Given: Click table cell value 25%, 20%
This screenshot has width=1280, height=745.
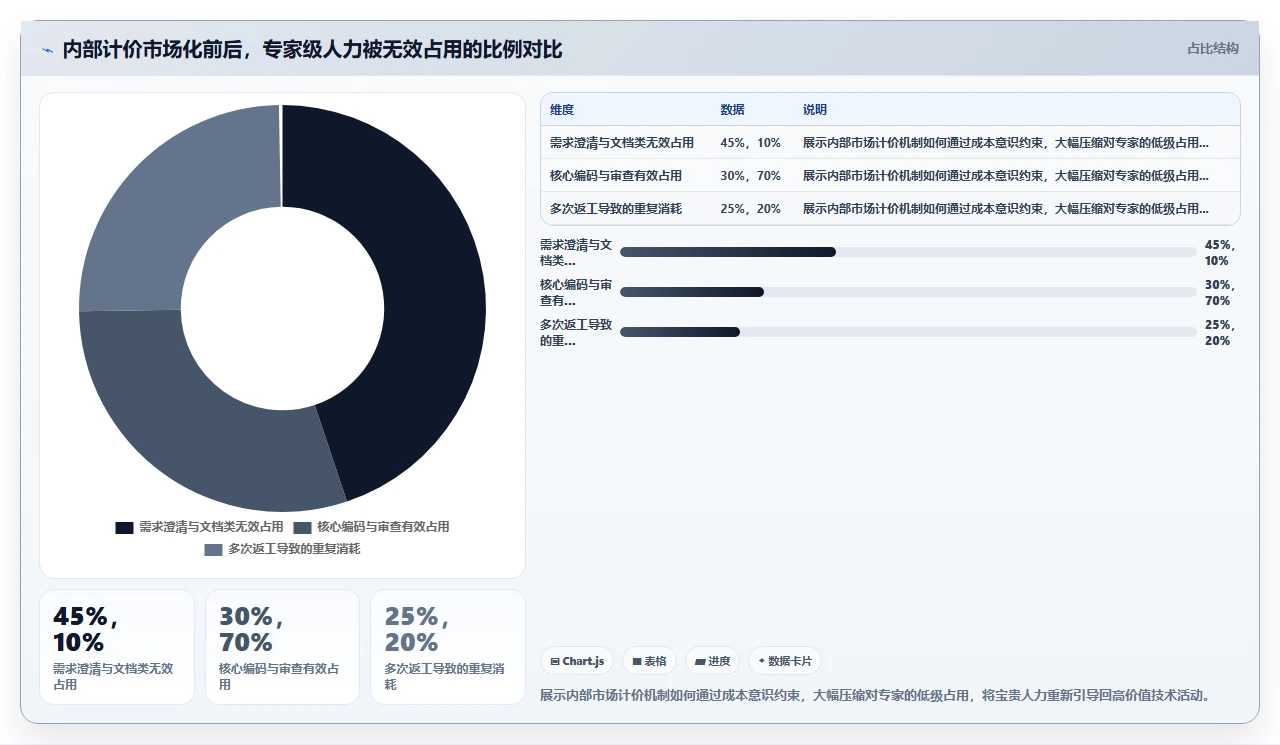Looking at the screenshot, I should [x=750, y=209].
